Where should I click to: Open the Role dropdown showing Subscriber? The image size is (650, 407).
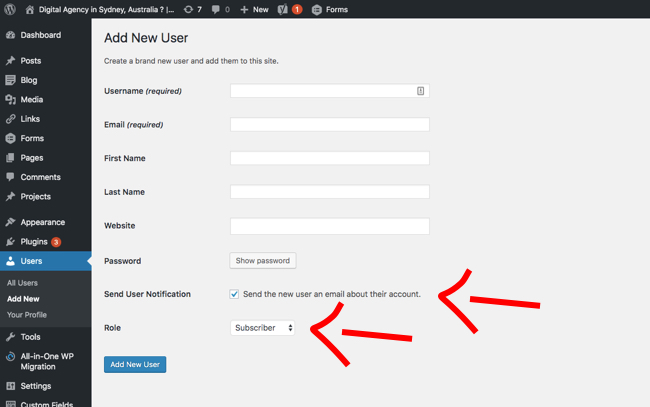tap(262, 328)
